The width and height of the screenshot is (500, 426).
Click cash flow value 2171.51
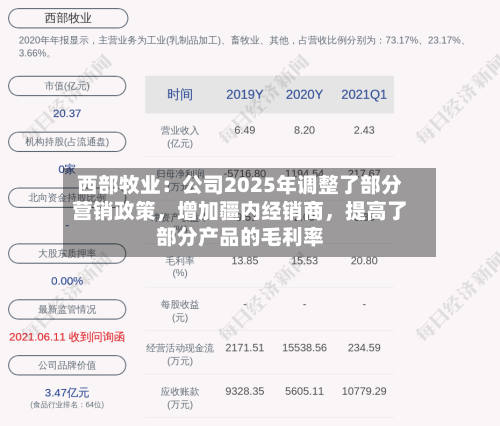point(245,348)
